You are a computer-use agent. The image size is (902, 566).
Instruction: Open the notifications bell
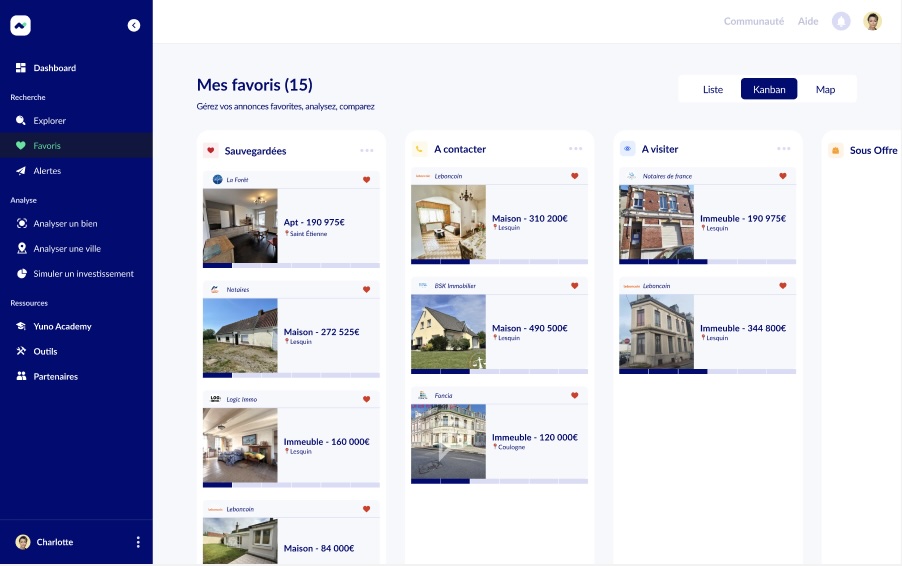(841, 21)
